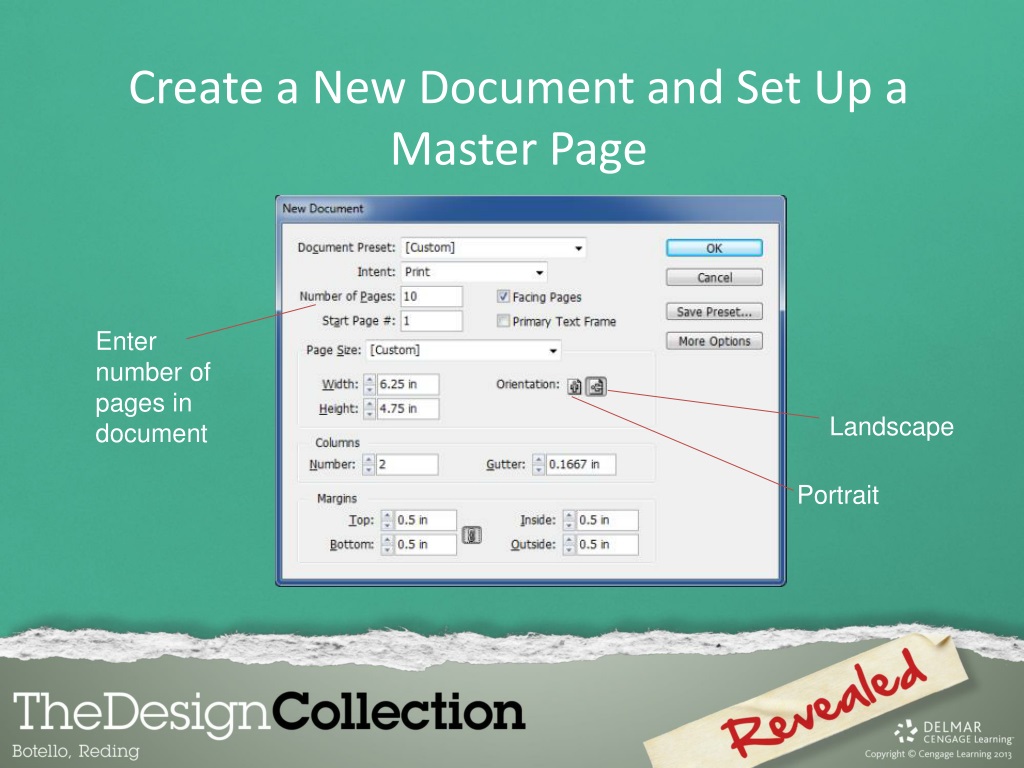Screen dimensions: 1024x768
Task: Click the Outside margin field
Action: (607, 544)
